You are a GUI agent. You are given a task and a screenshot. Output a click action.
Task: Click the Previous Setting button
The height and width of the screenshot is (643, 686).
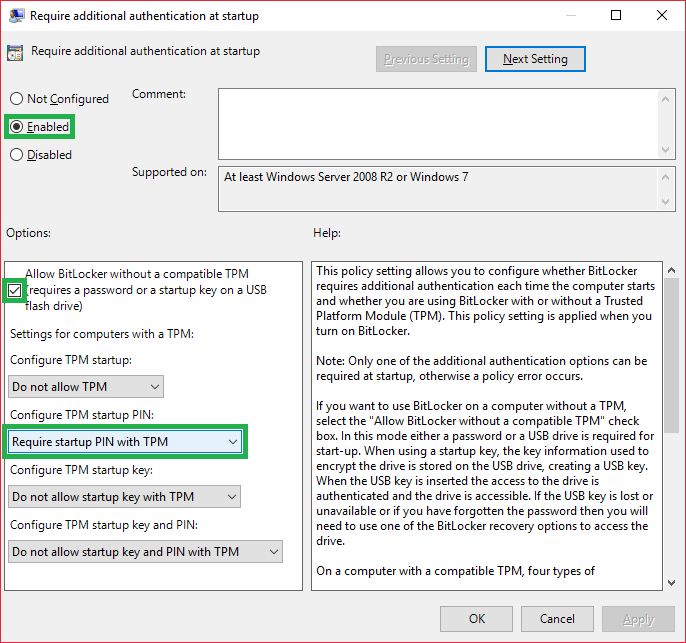[426, 59]
